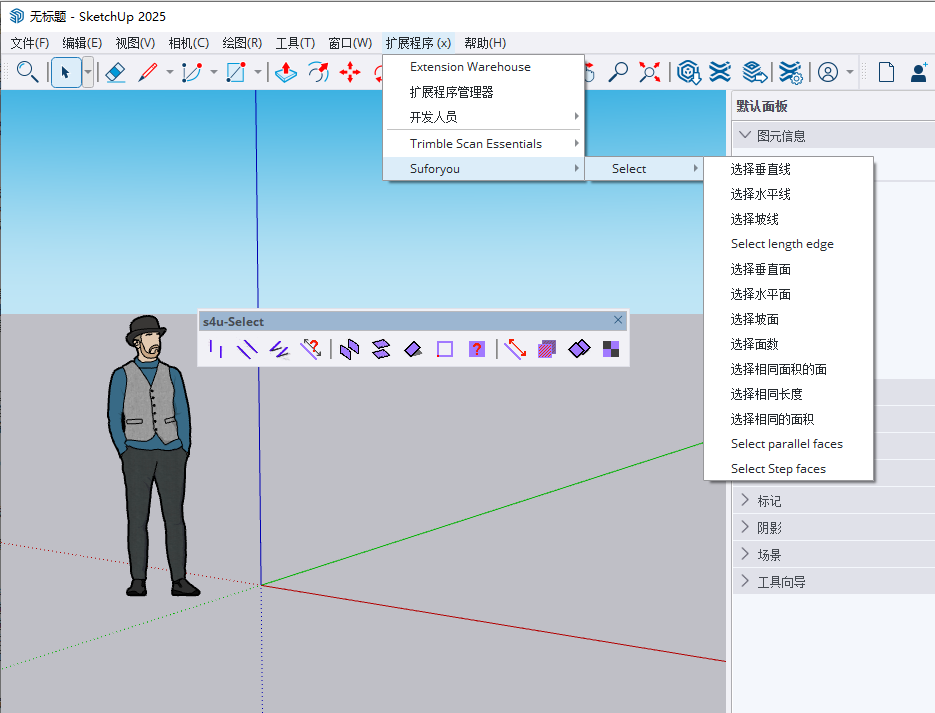Activate the Move tool with red arrows
The height and width of the screenshot is (713, 935).
[x=350, y=72]
